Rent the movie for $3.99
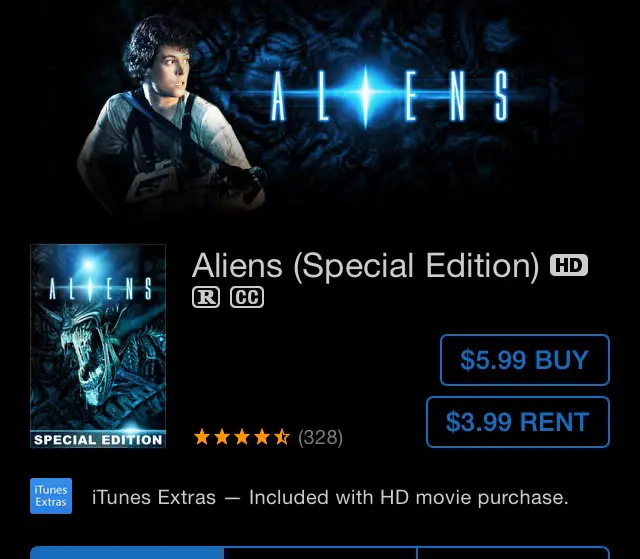Image resolution: width=640 pixels, height=559 pixels. click(518, 422)
